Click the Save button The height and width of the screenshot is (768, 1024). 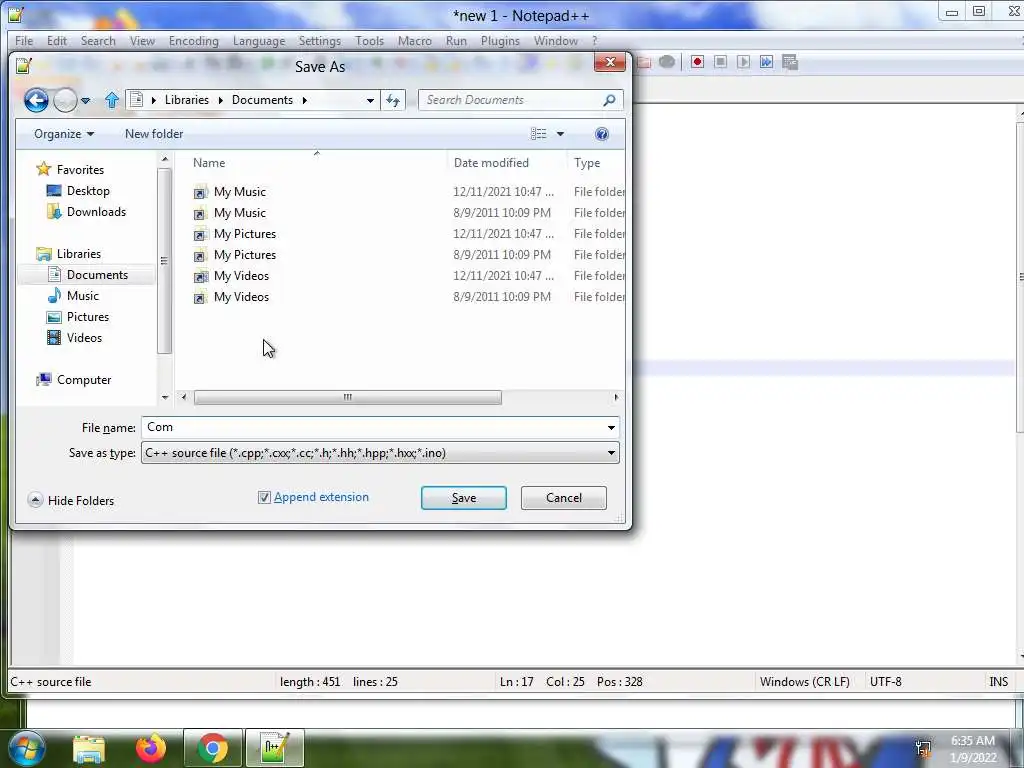464,498
